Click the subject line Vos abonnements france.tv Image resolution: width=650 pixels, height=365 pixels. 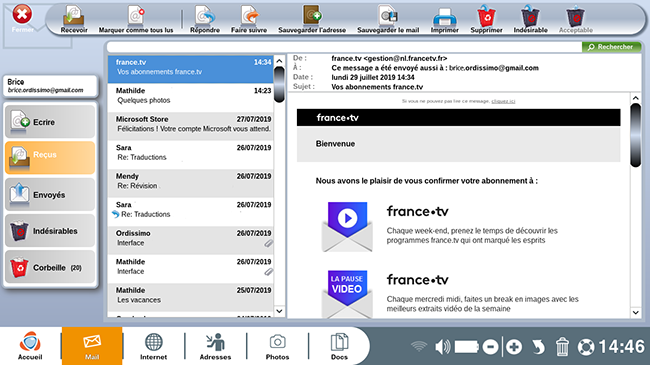(377, 87)
